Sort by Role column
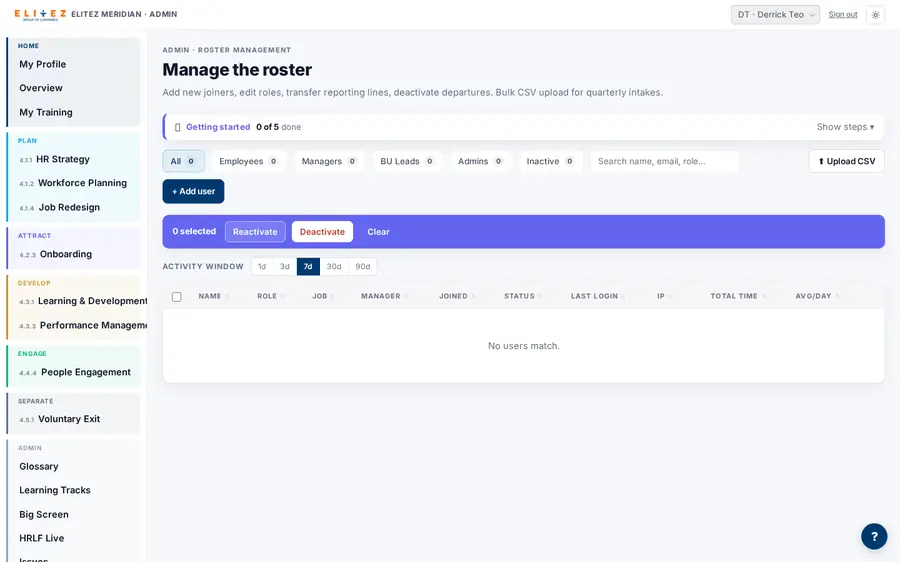This screenshot has height=562, width=900. (270, 296)
